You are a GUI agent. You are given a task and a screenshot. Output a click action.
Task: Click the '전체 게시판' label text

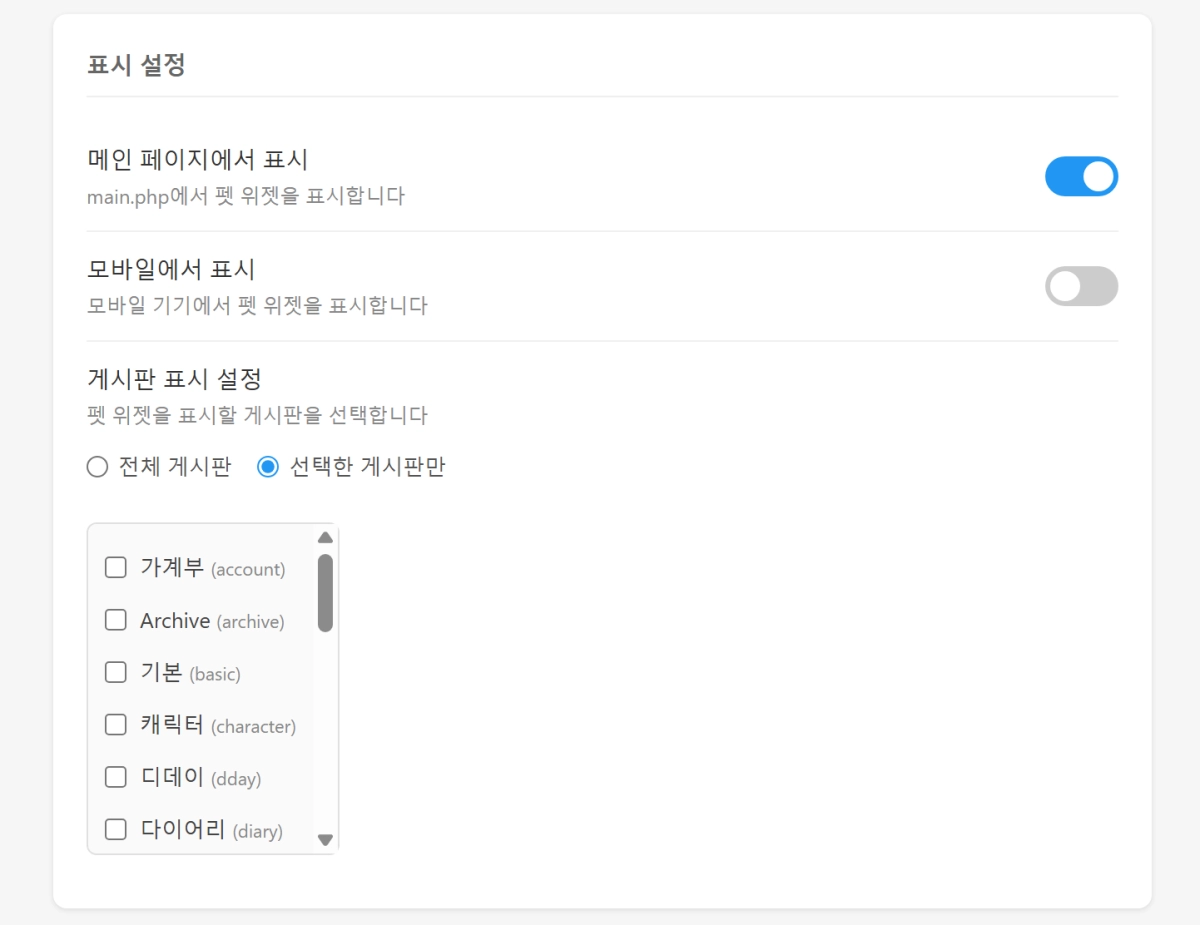click(x=175, y=467)
